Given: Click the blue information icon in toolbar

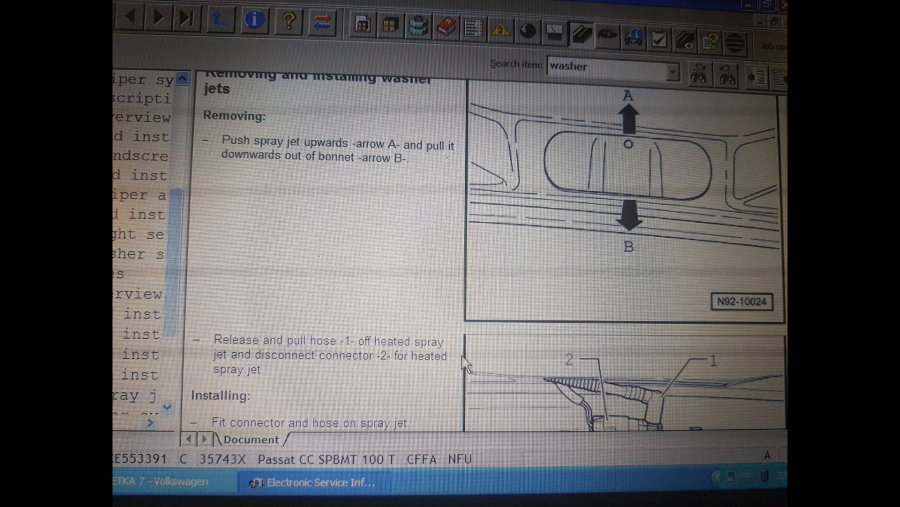Looking at the screenshot, I should [256, 19].
